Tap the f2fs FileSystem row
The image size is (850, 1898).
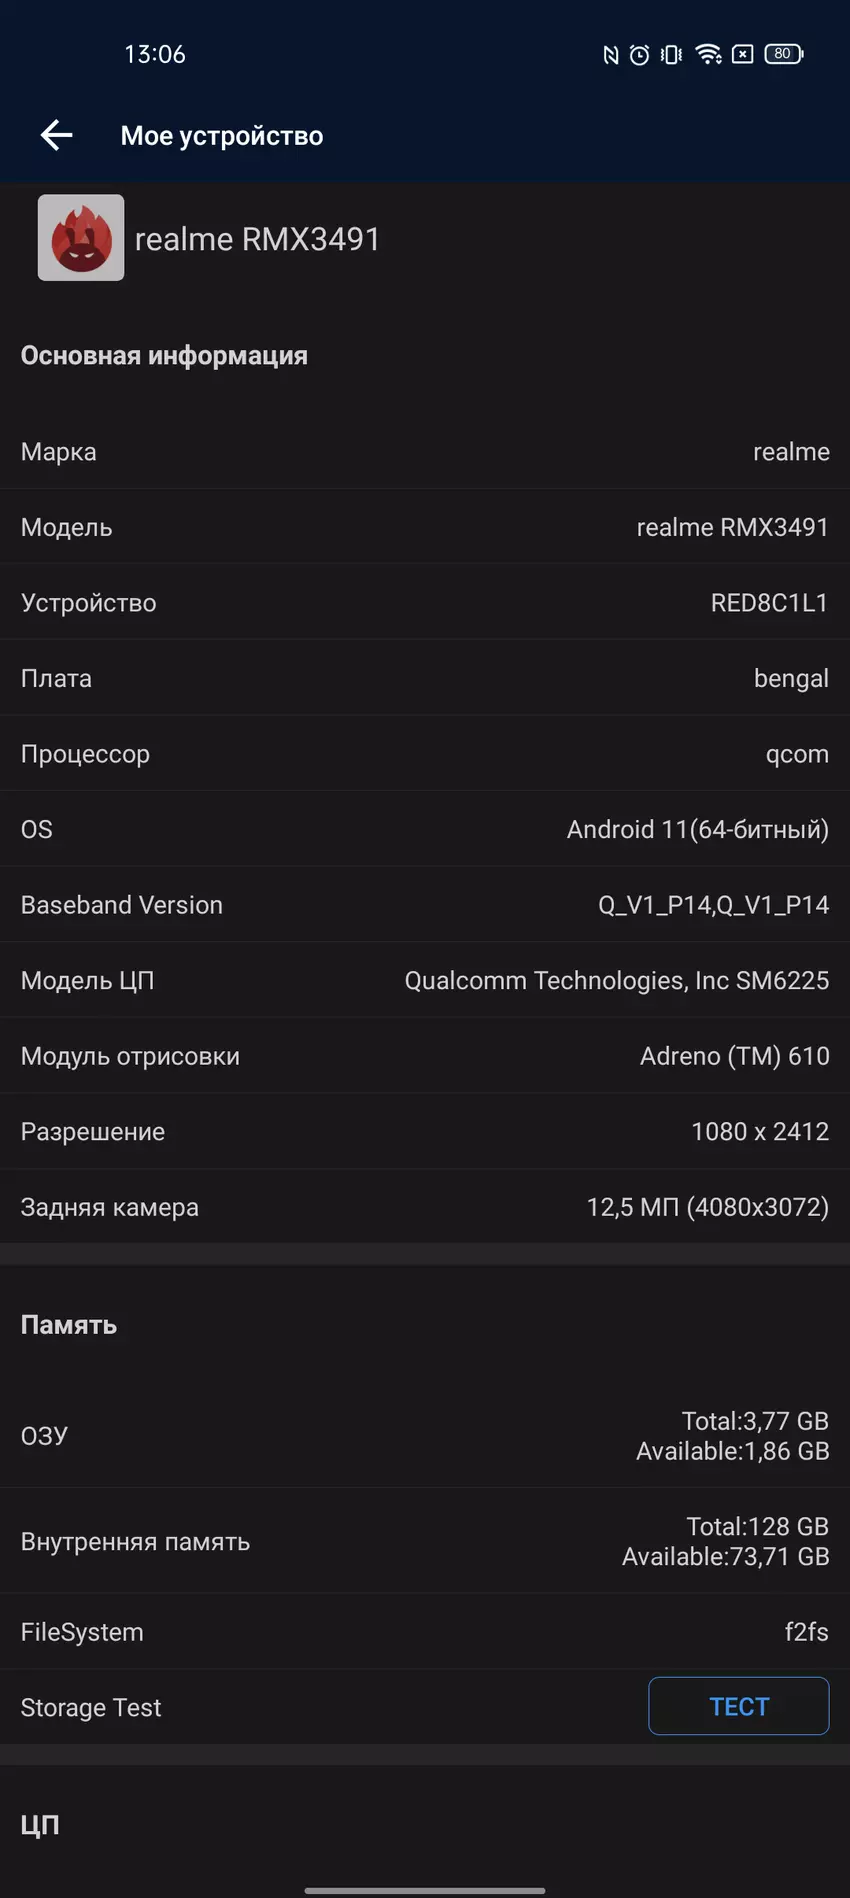coord(425,1632)
